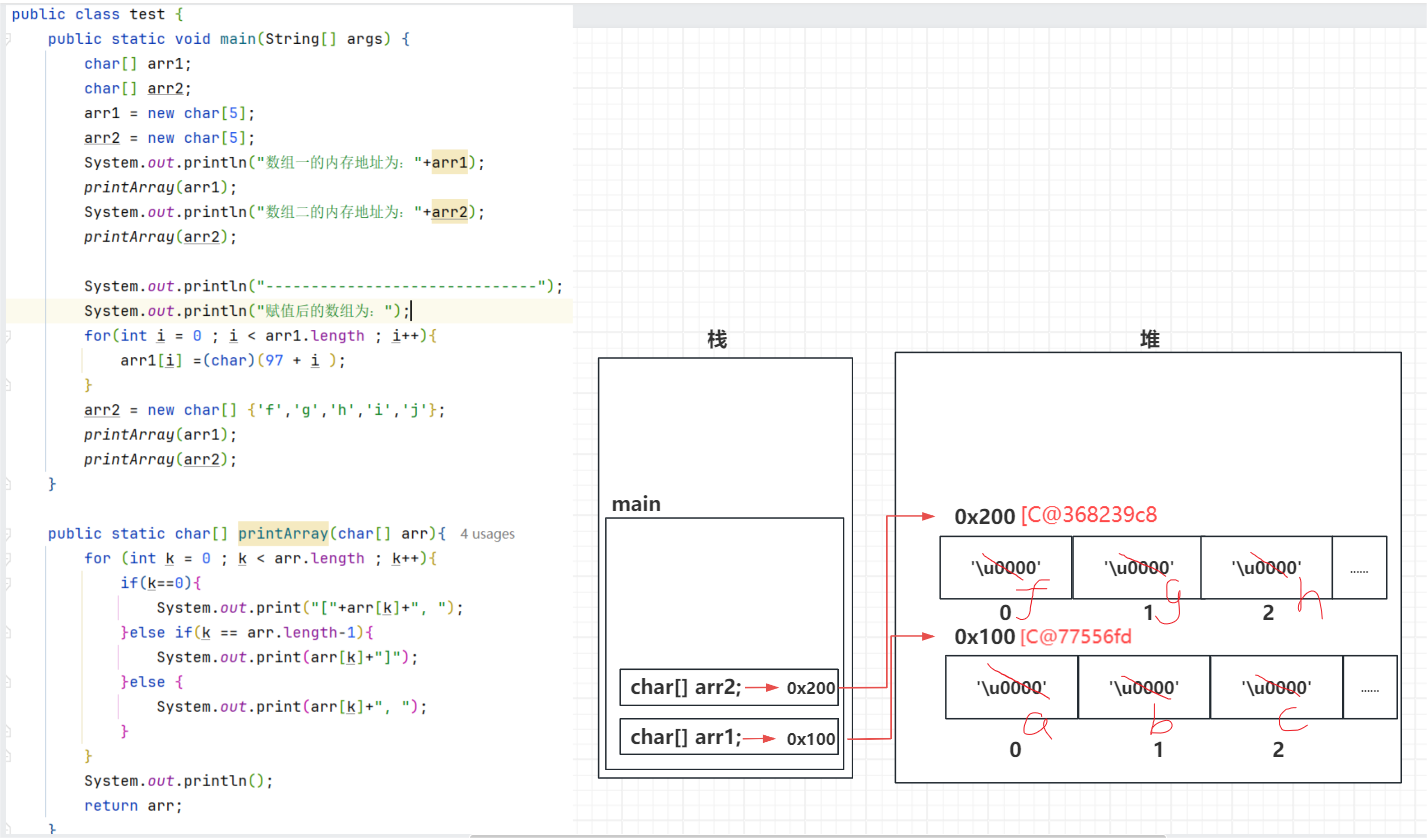Select the '栈' stack label in the diagram

pyautogui.click(x=717, y=340)
